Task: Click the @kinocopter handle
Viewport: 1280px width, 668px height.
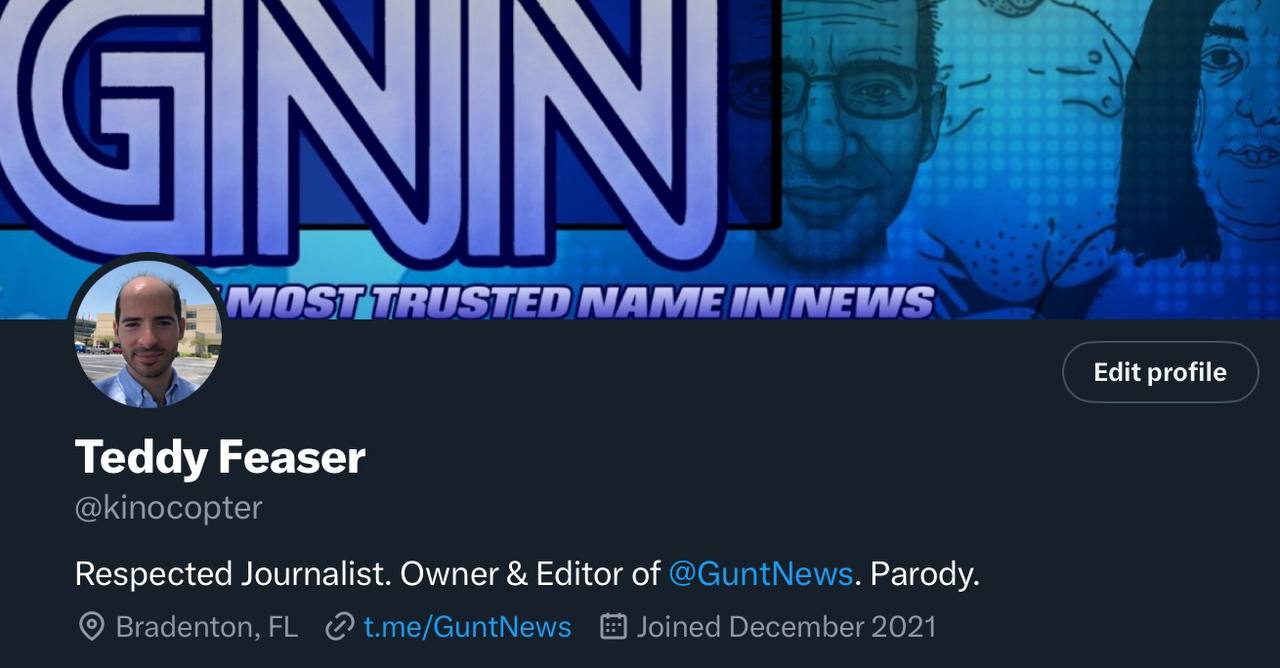Action: click(x=168, y=508)
